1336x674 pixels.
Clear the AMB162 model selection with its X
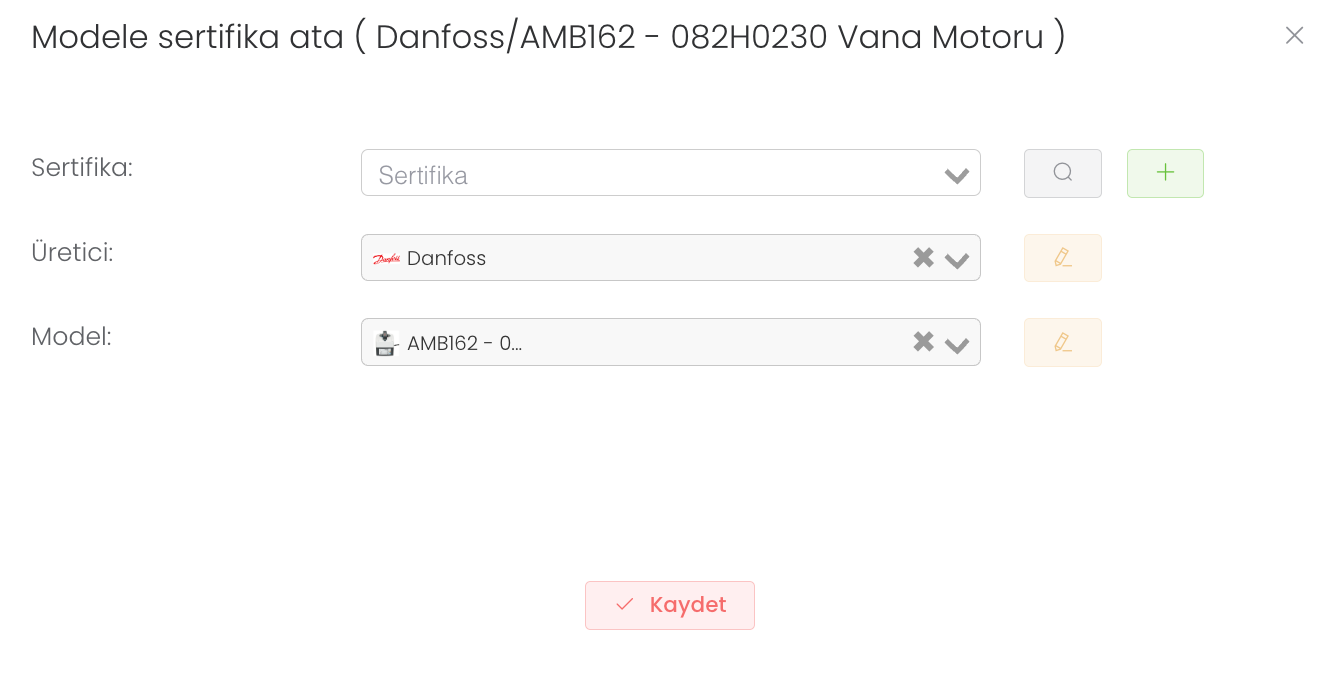point(923,342)
